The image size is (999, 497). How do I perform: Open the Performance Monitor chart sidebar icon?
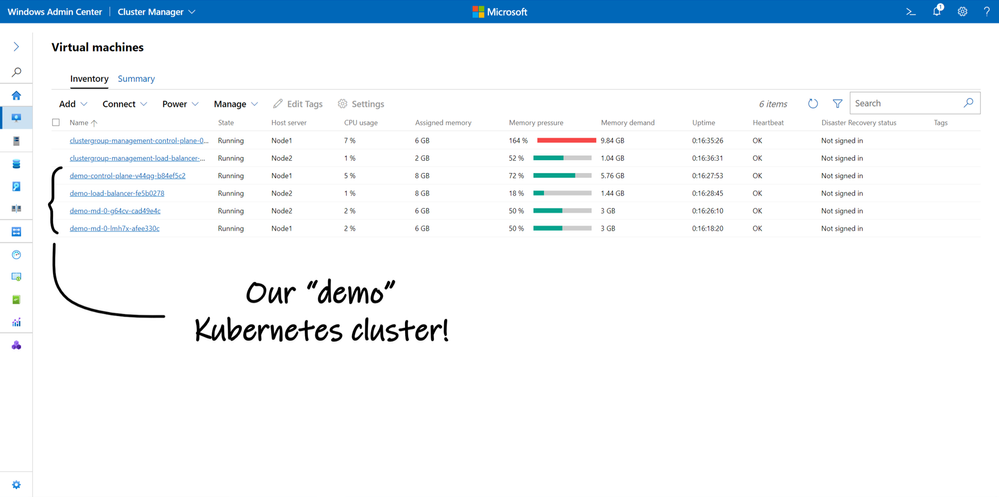tap(17, 322)
